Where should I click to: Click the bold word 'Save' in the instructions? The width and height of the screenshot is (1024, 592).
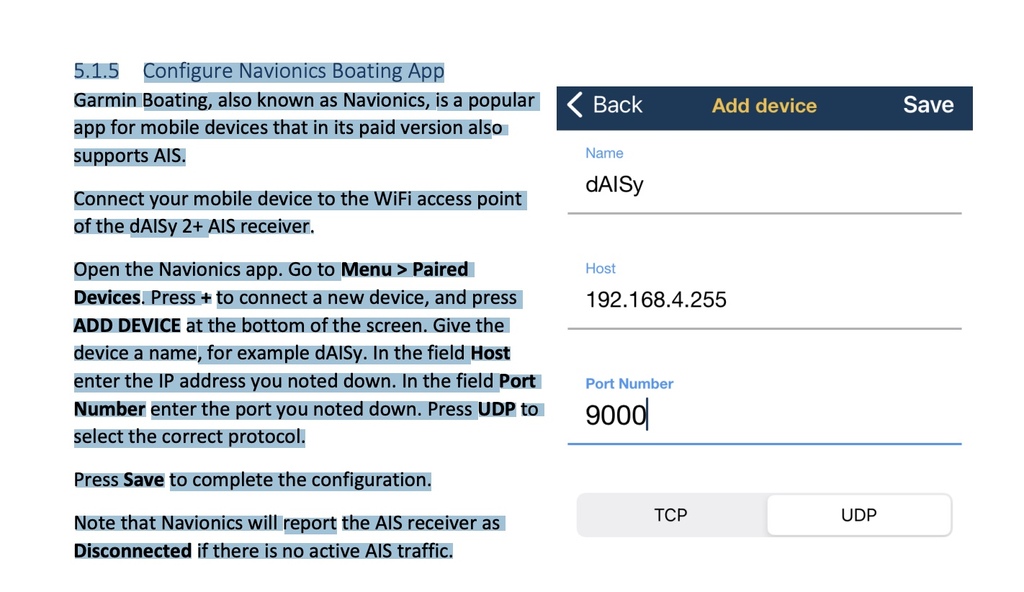144,480
